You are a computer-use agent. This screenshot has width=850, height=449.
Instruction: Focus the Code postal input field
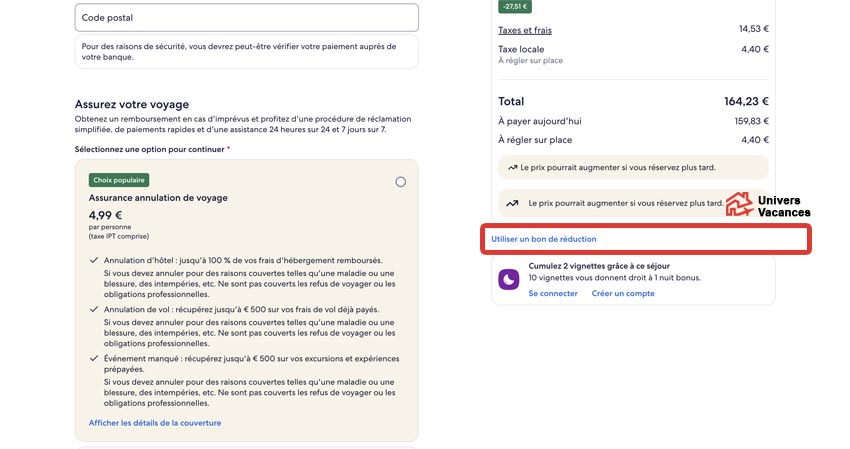[246, 17]
